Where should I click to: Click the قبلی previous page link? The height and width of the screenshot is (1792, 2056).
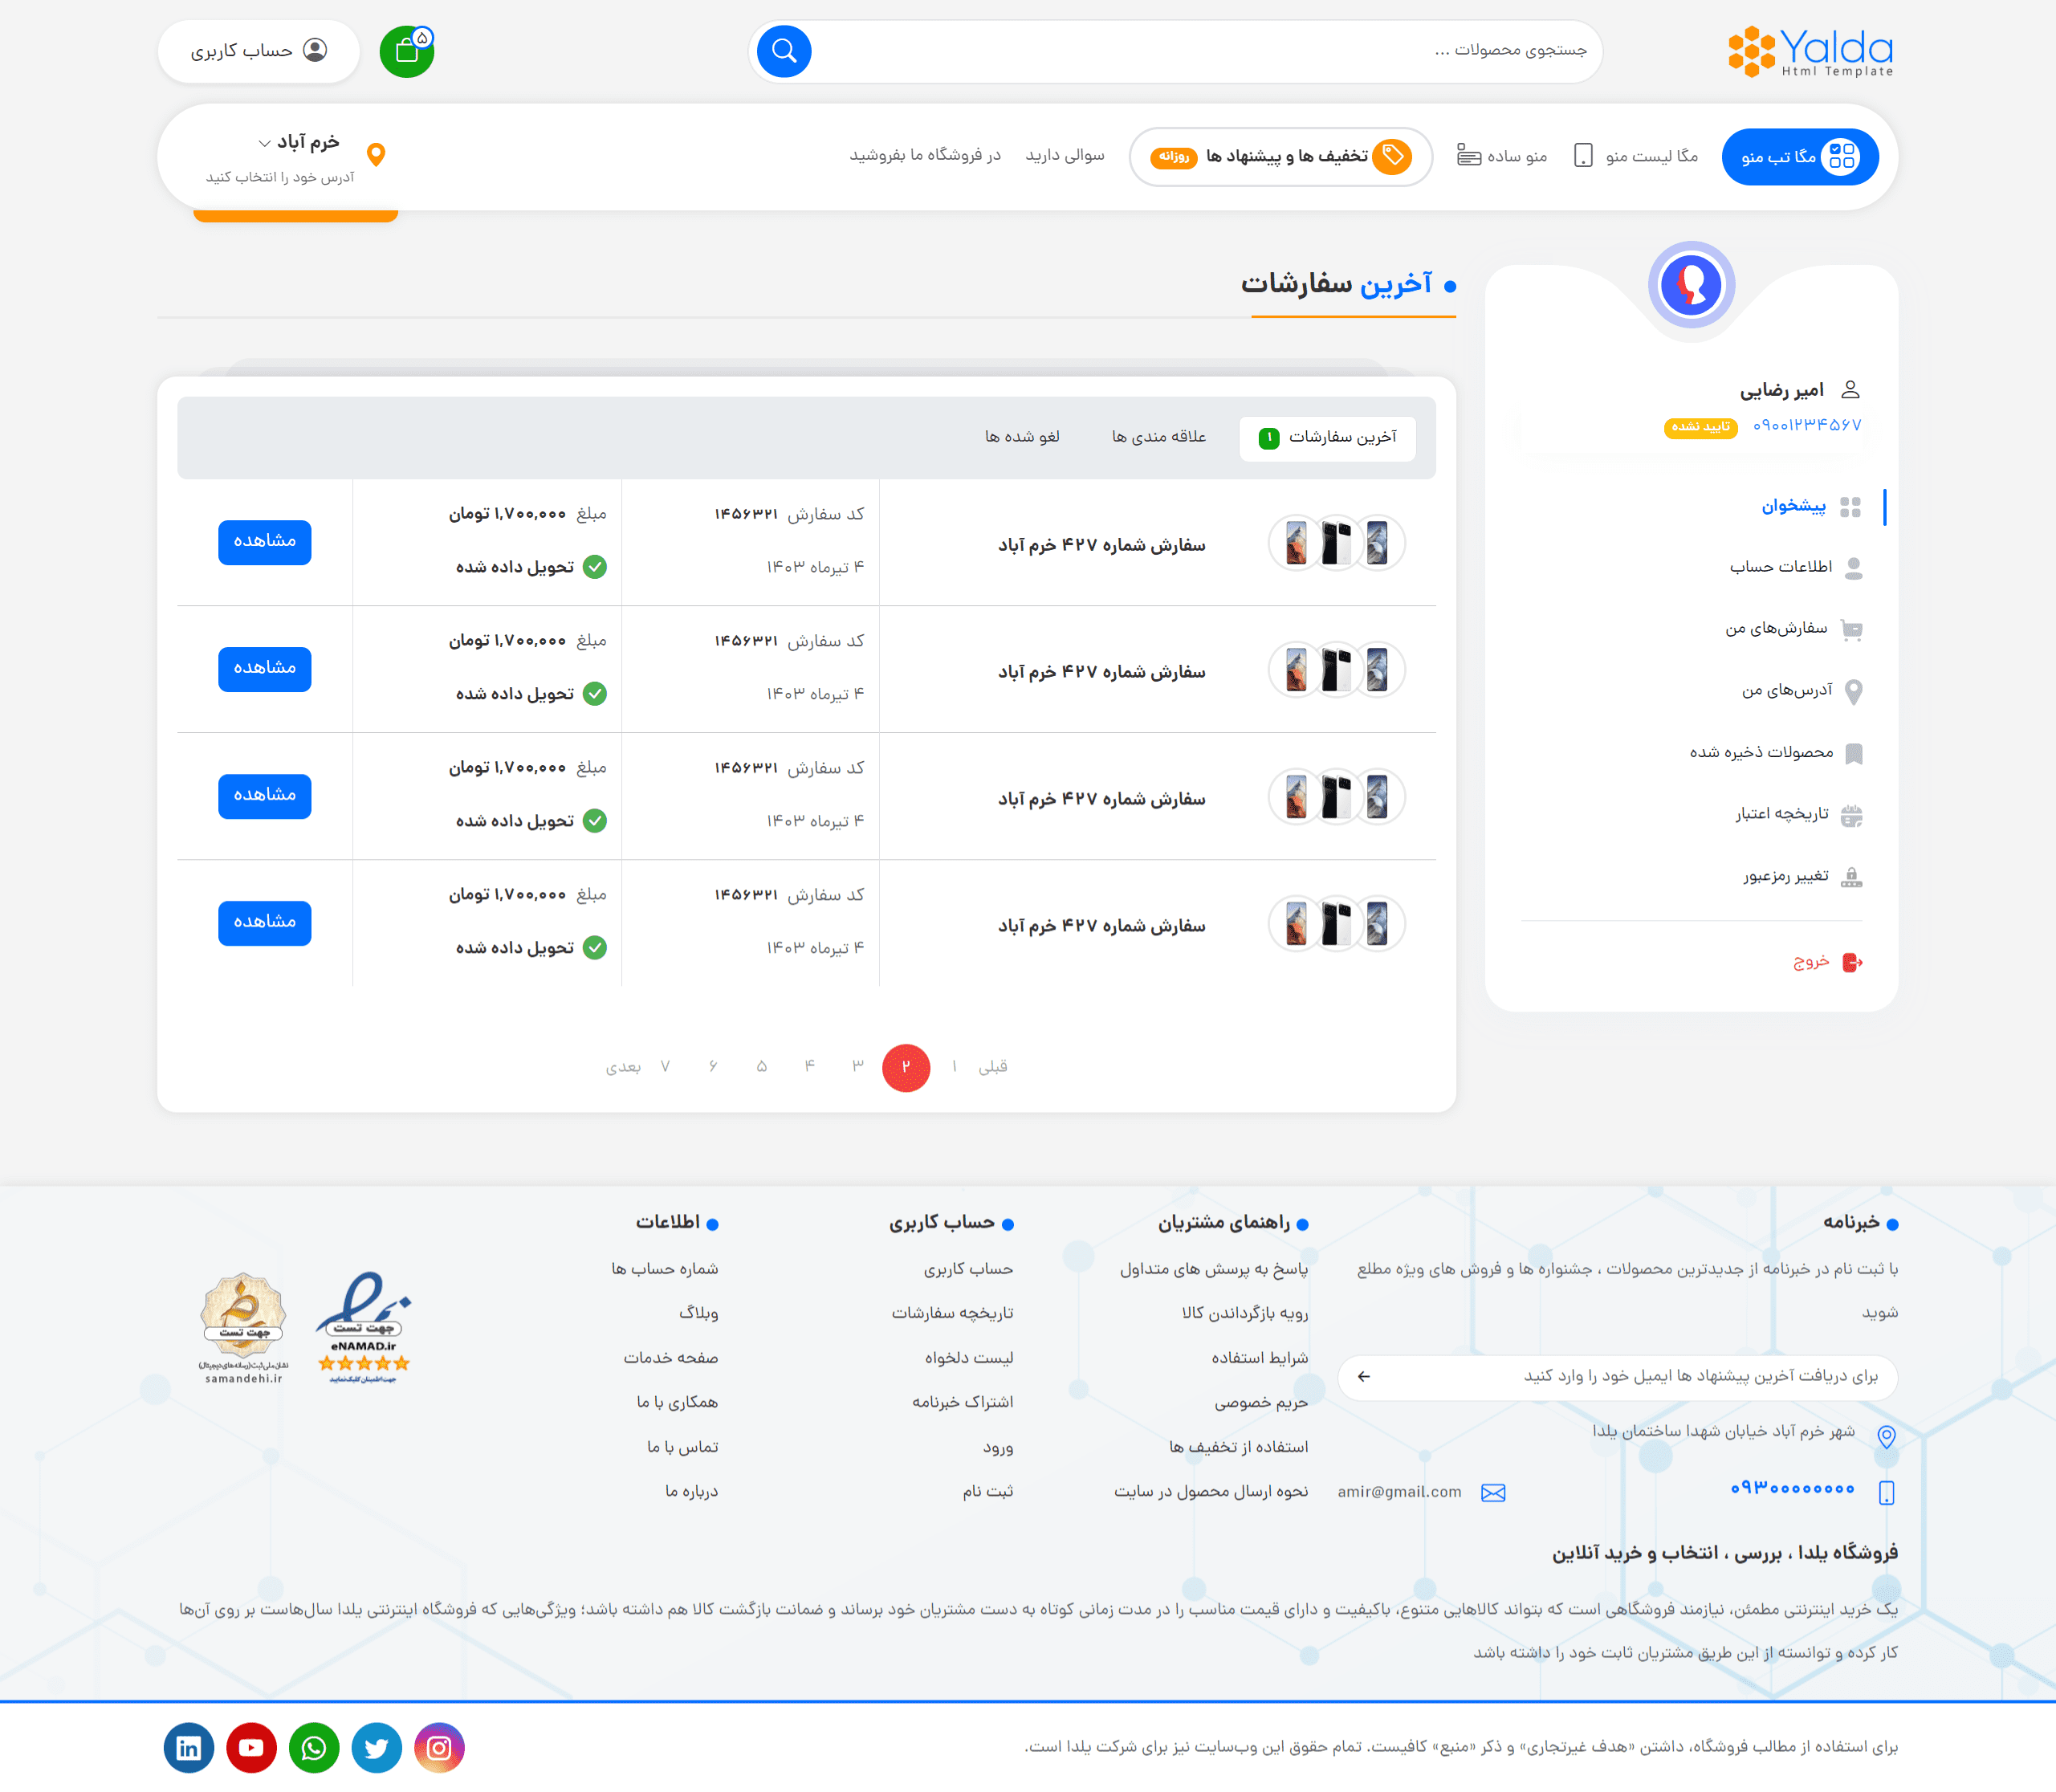coord(993,1067)
